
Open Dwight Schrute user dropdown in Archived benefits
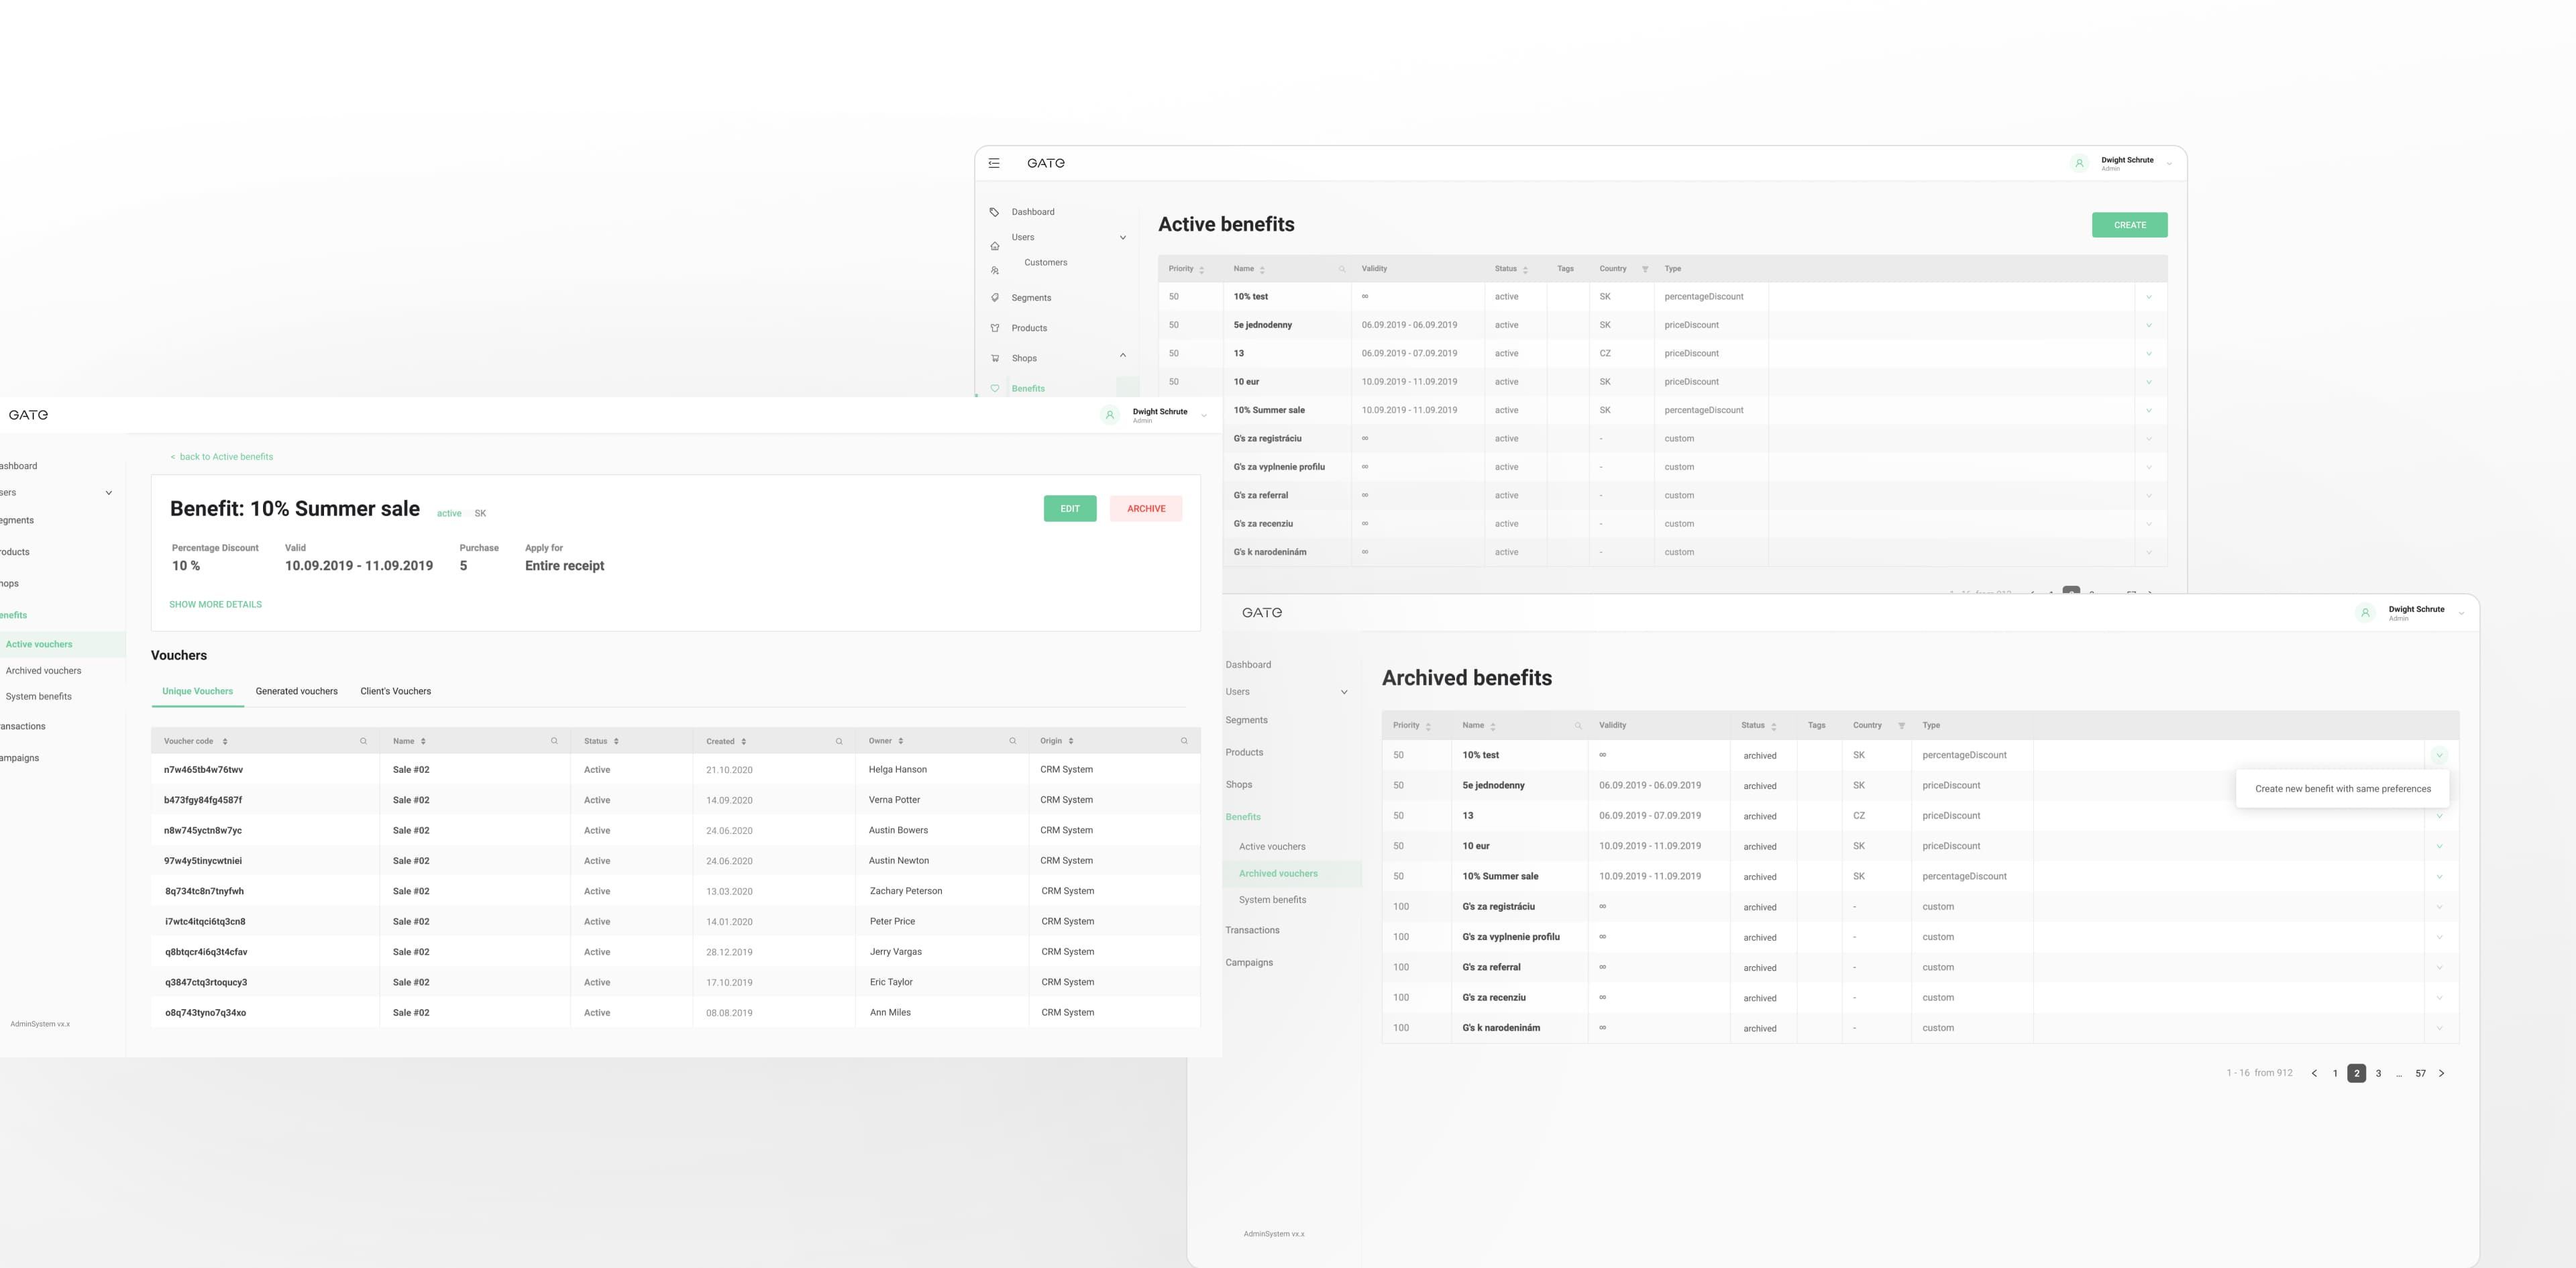(2461, 613)
